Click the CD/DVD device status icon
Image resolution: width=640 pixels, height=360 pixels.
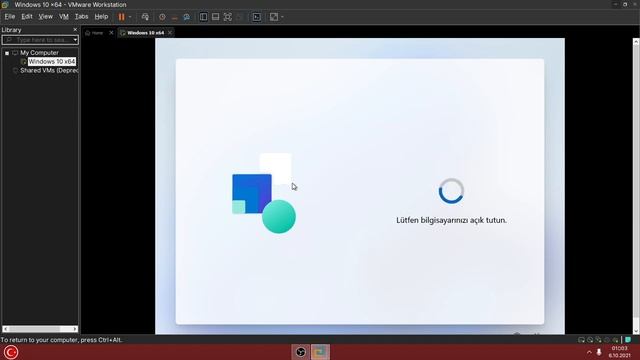[x=590, y=340]
